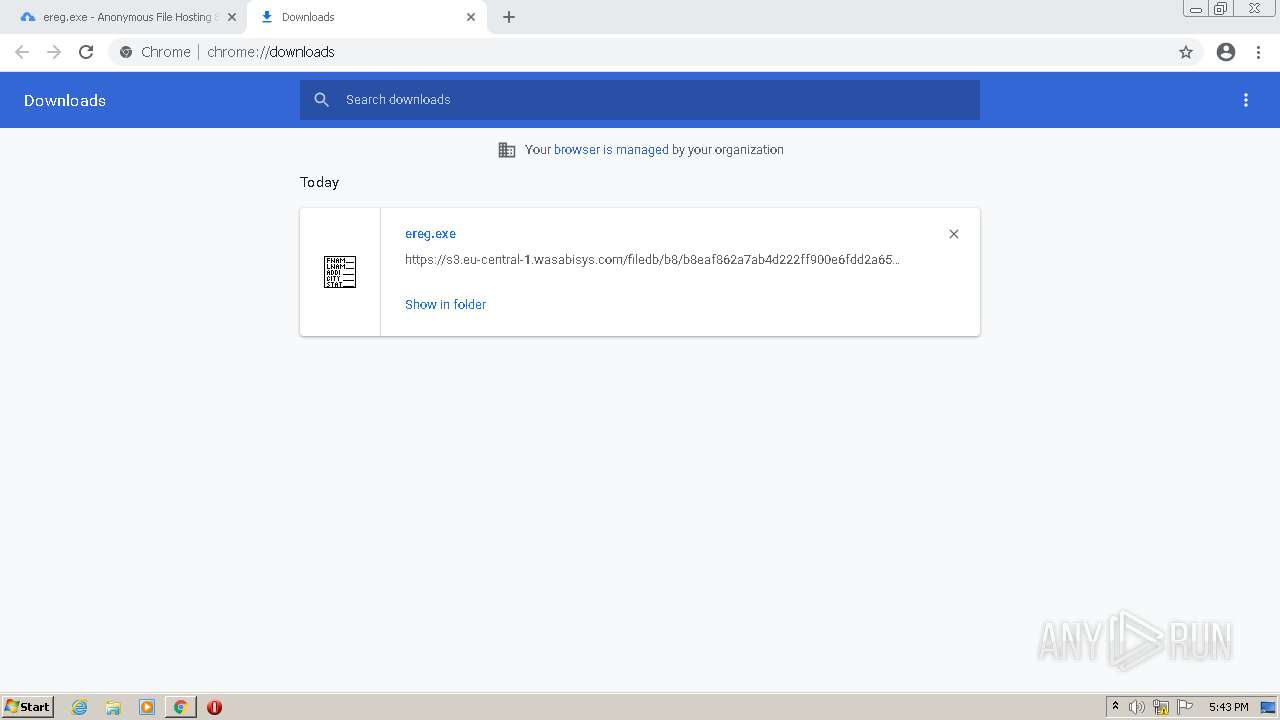Click the Search downloads field
The height and width of the screenshot is (720, 1280).
640,100
